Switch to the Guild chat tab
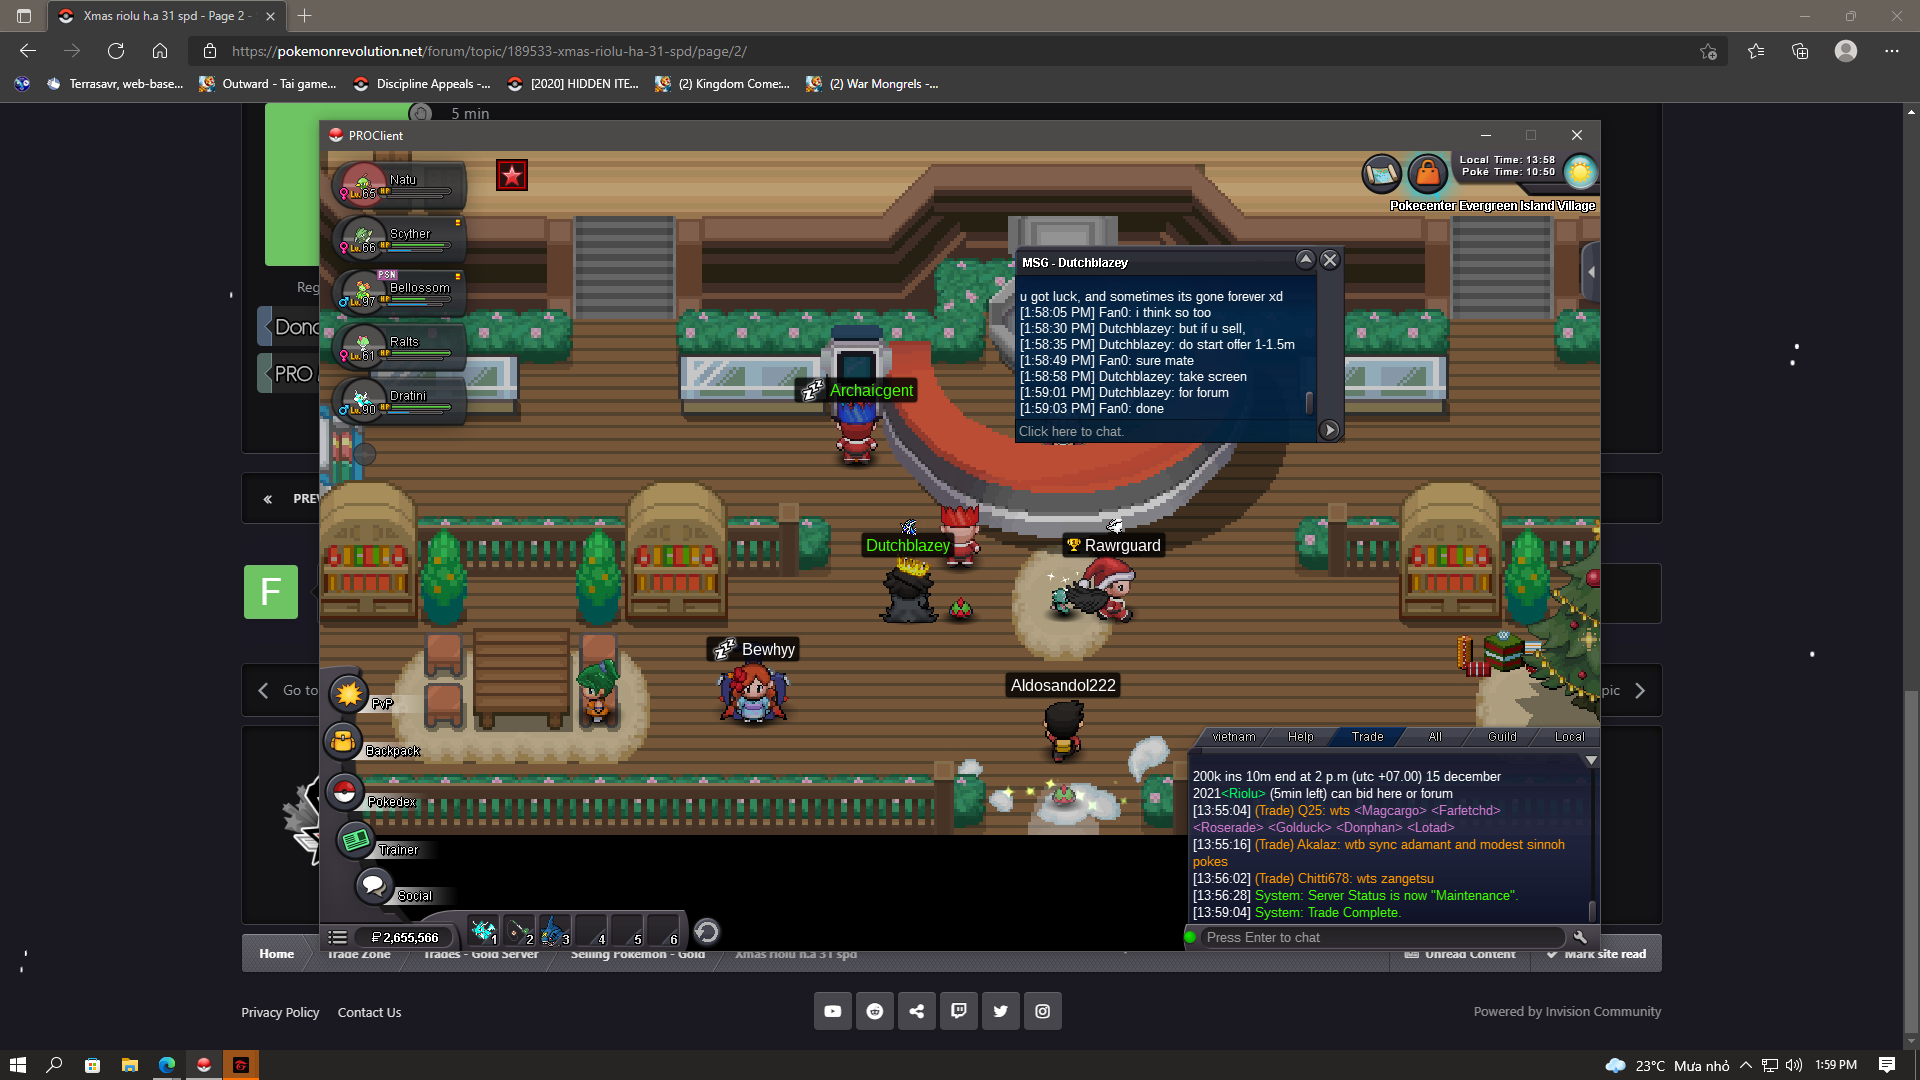 (1501, 737)
